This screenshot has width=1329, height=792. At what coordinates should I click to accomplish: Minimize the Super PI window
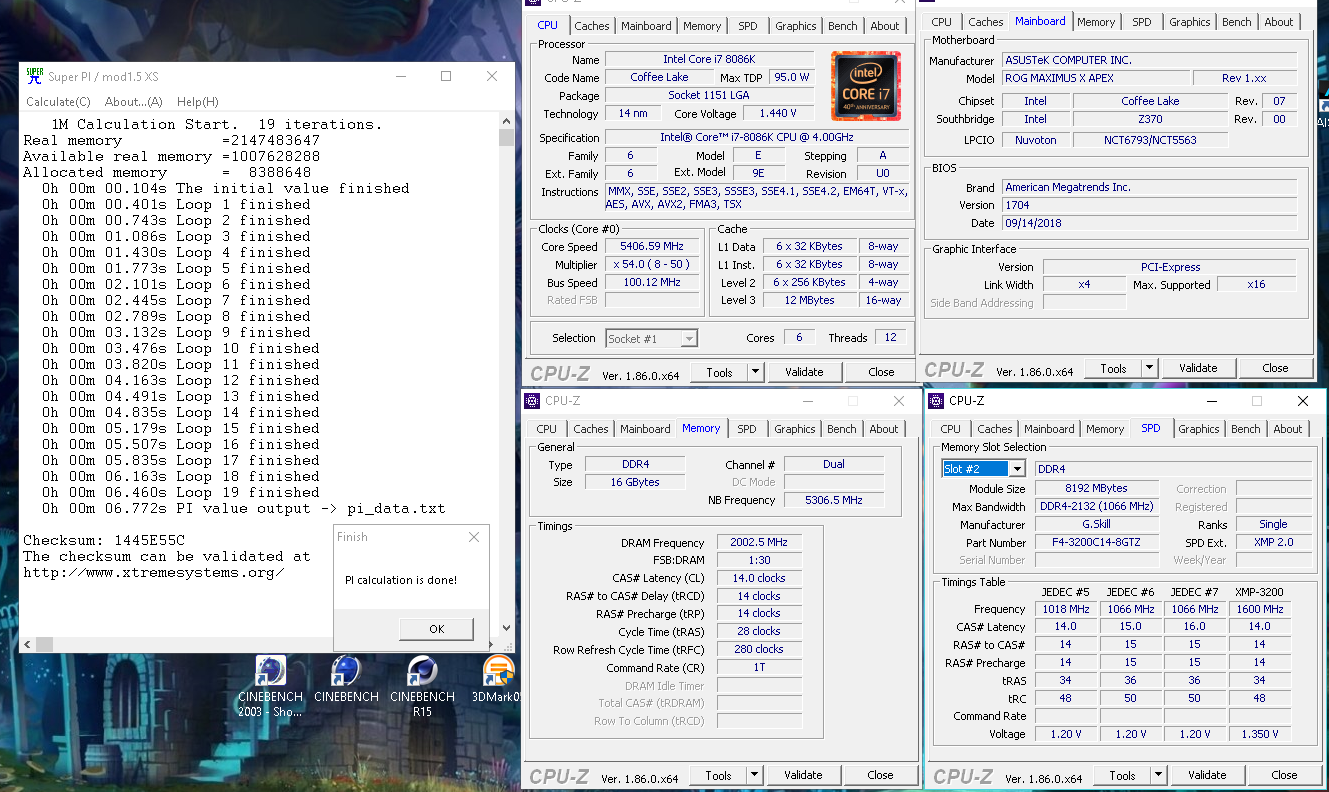(400, 76)
